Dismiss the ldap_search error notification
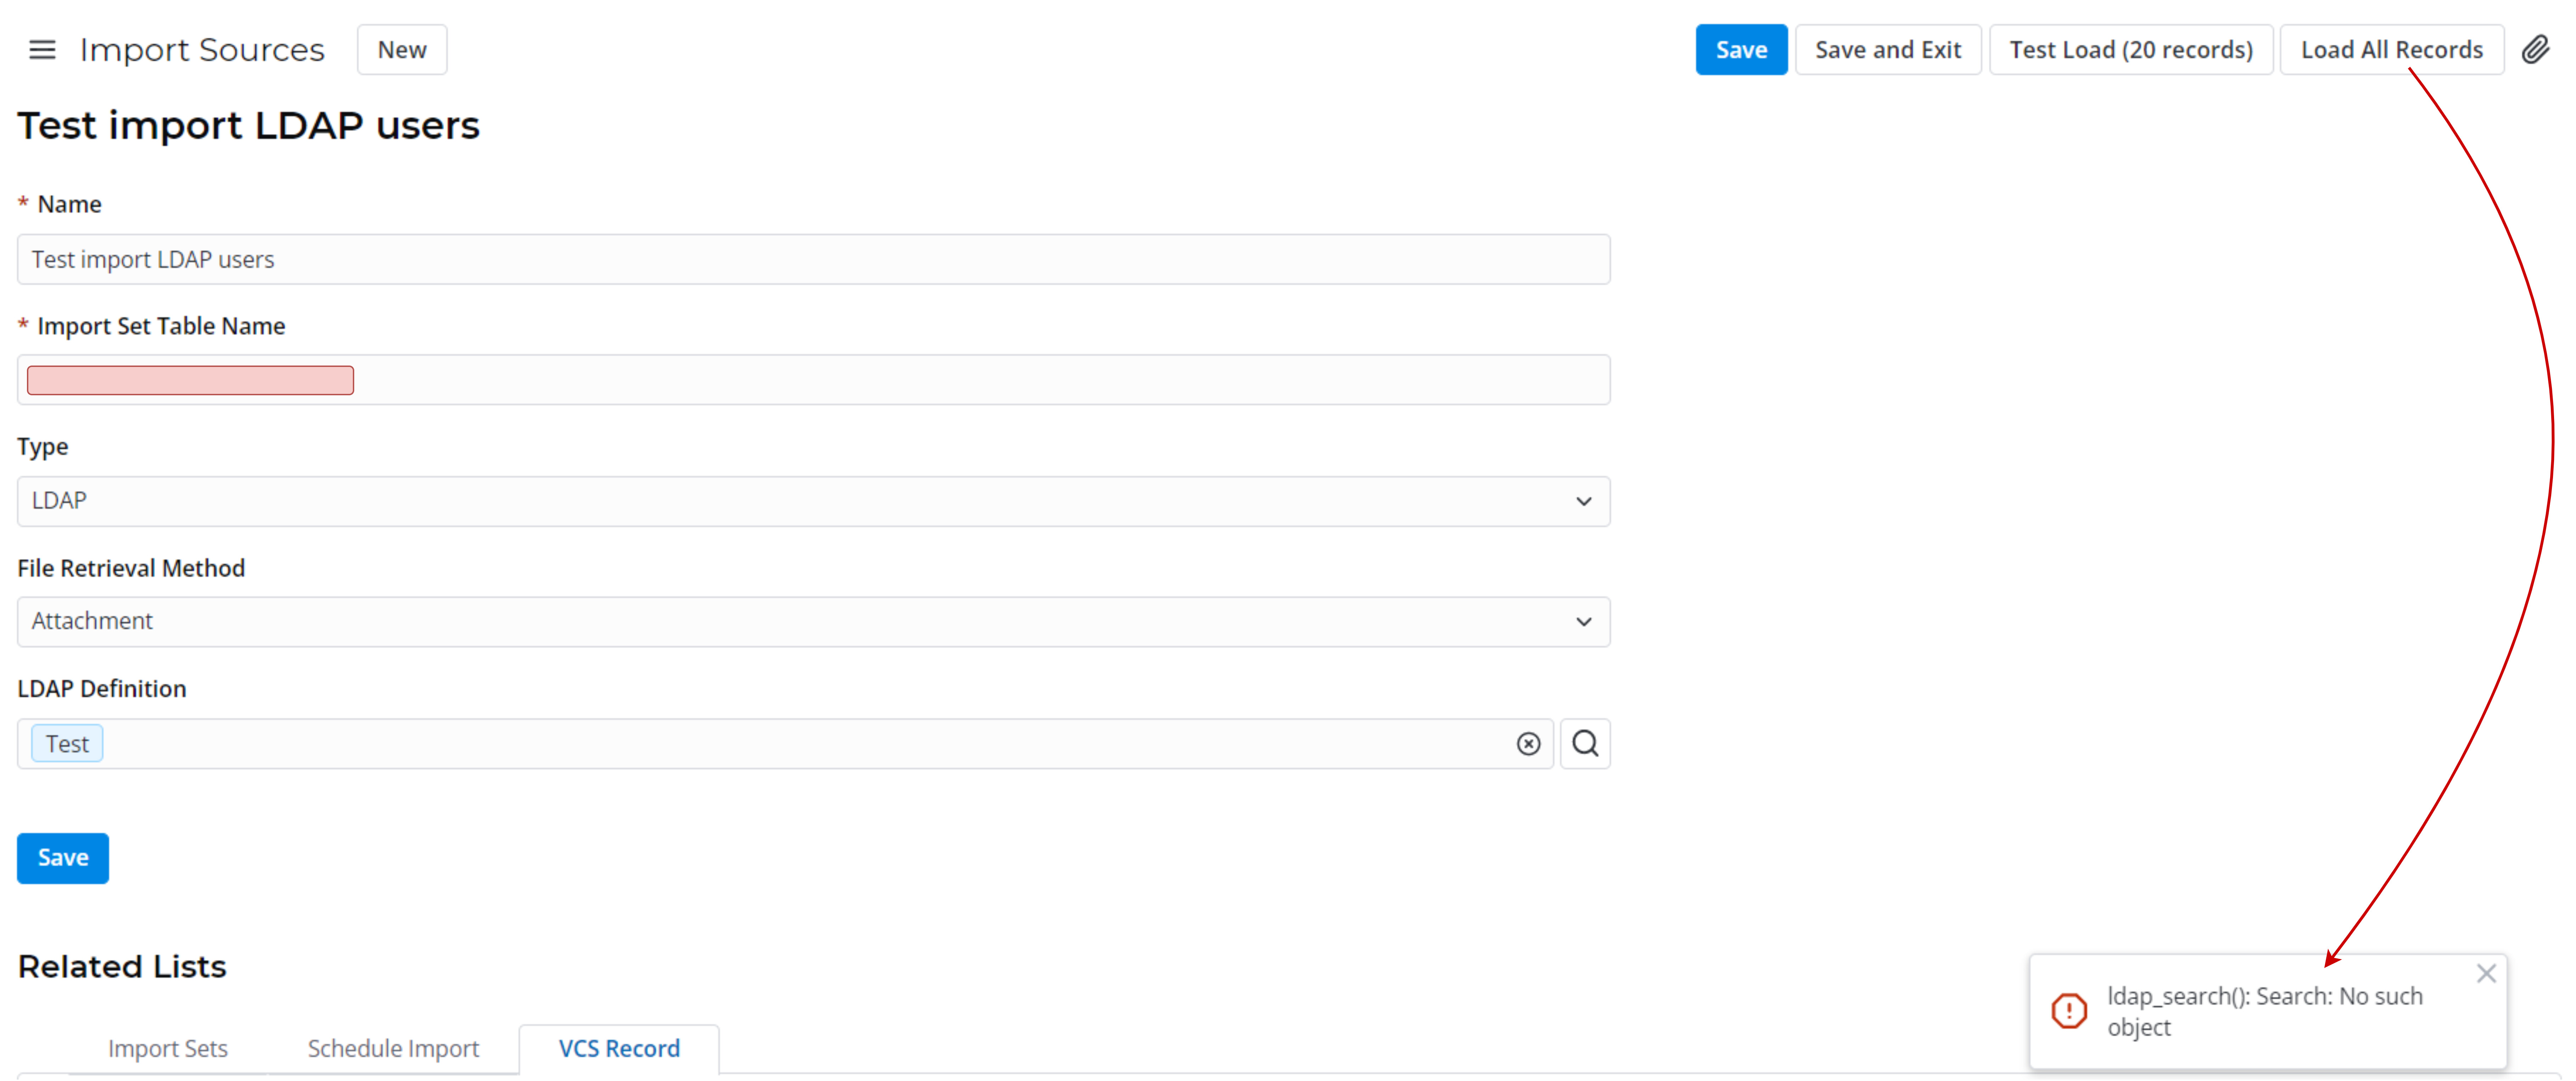 [x=2486, y=974]
